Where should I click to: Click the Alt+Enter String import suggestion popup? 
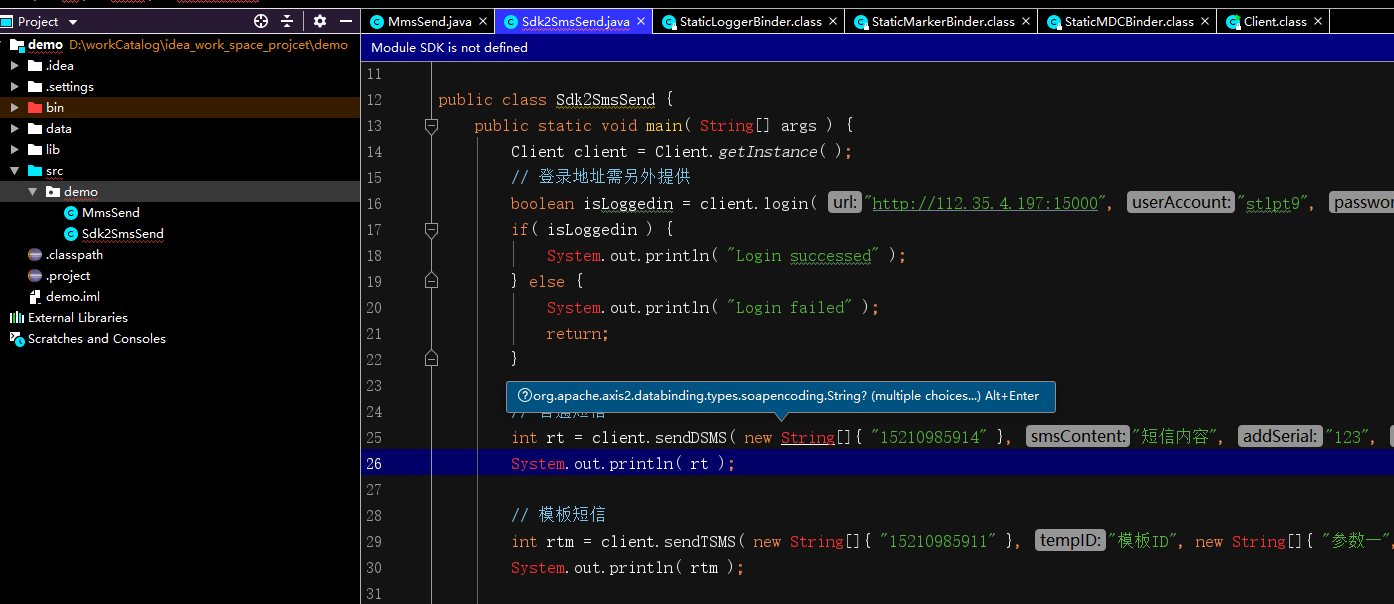(780, 396)
